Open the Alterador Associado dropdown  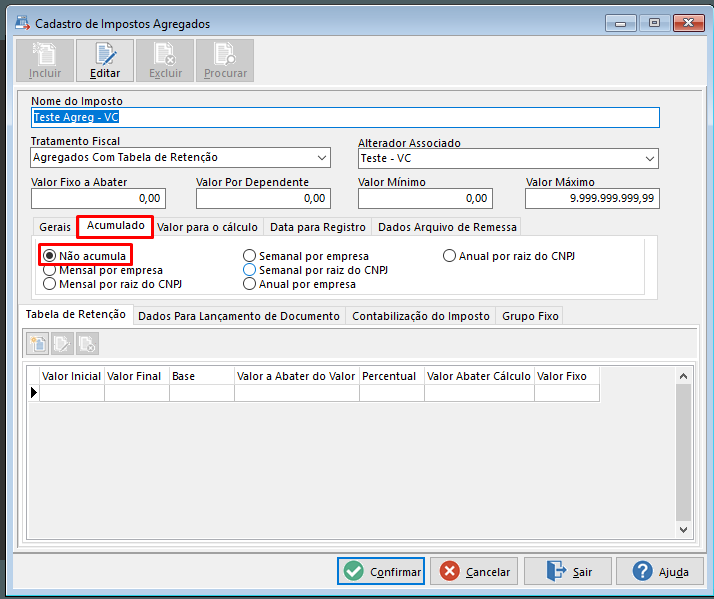point(649,159)
